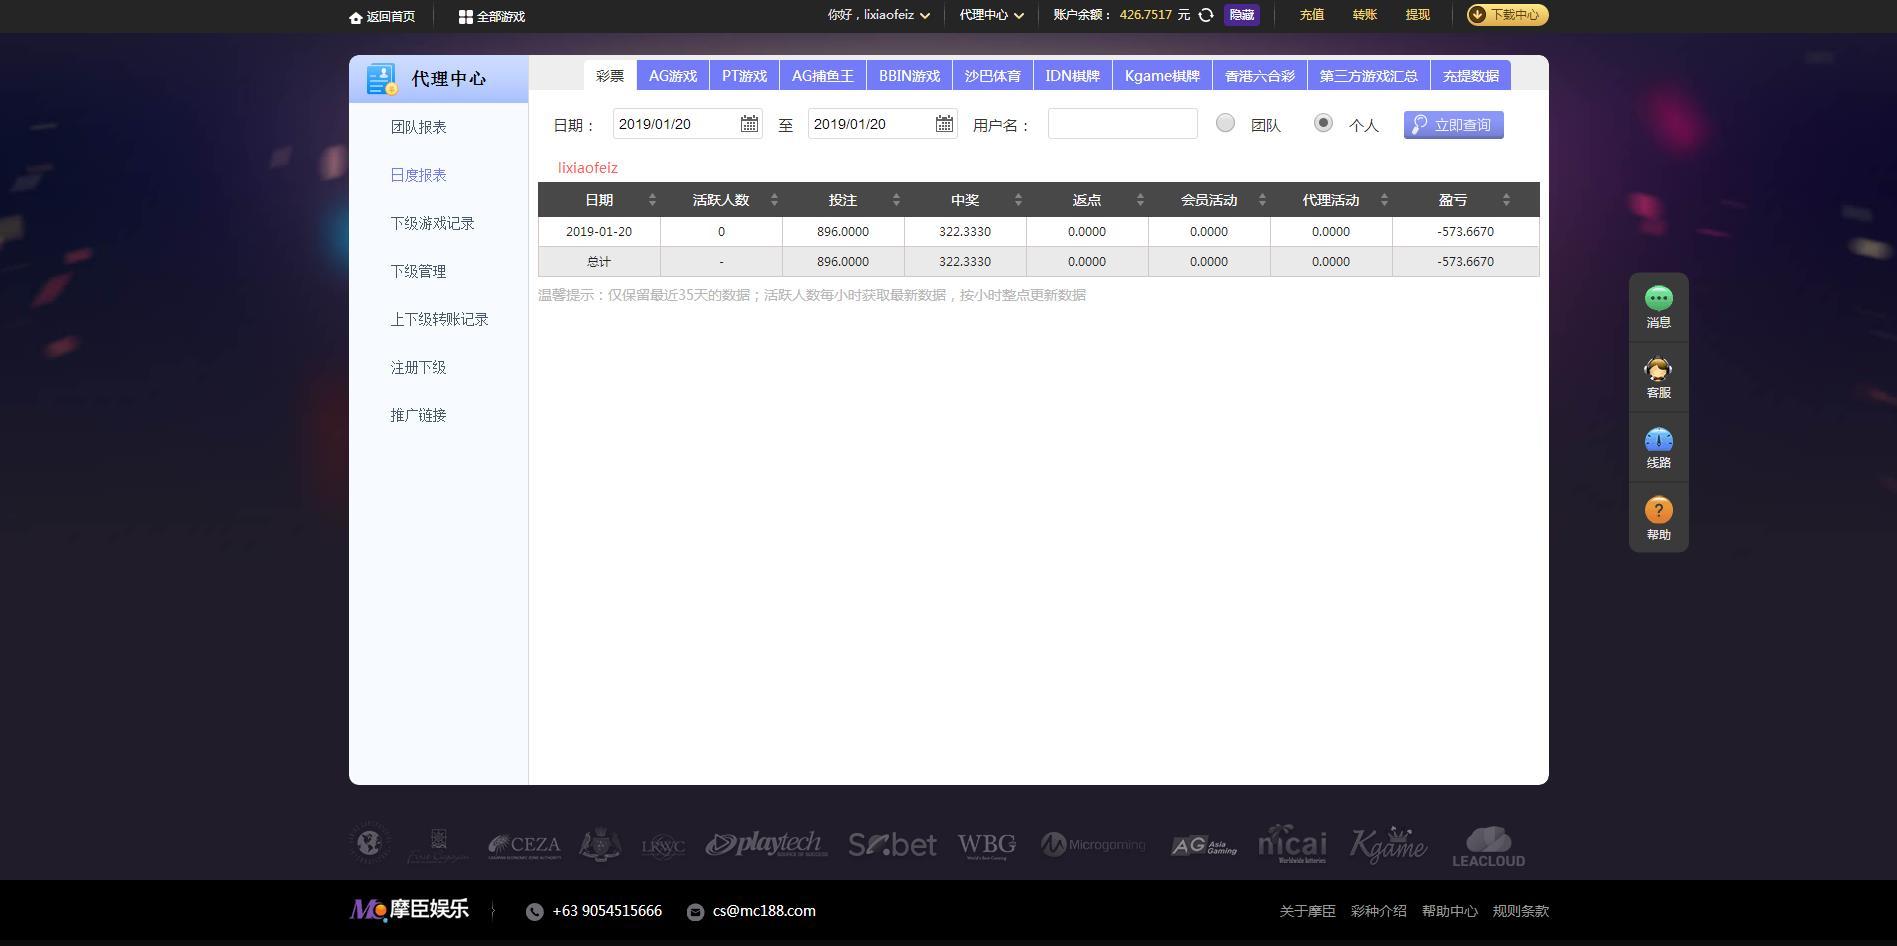The image size is (1897, 946).
Task: Open the lixiaofeiz user dropdown
Action: 877,15
